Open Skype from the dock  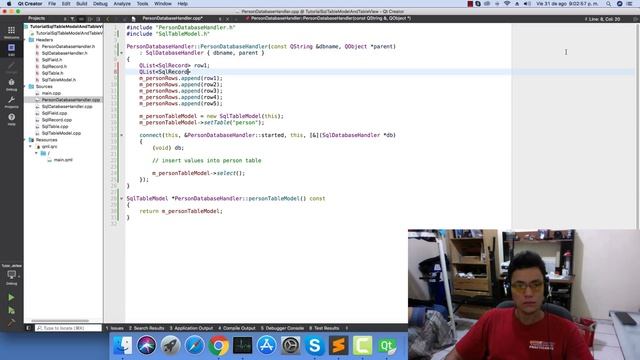pyautogui.click(x=315, y=346)
